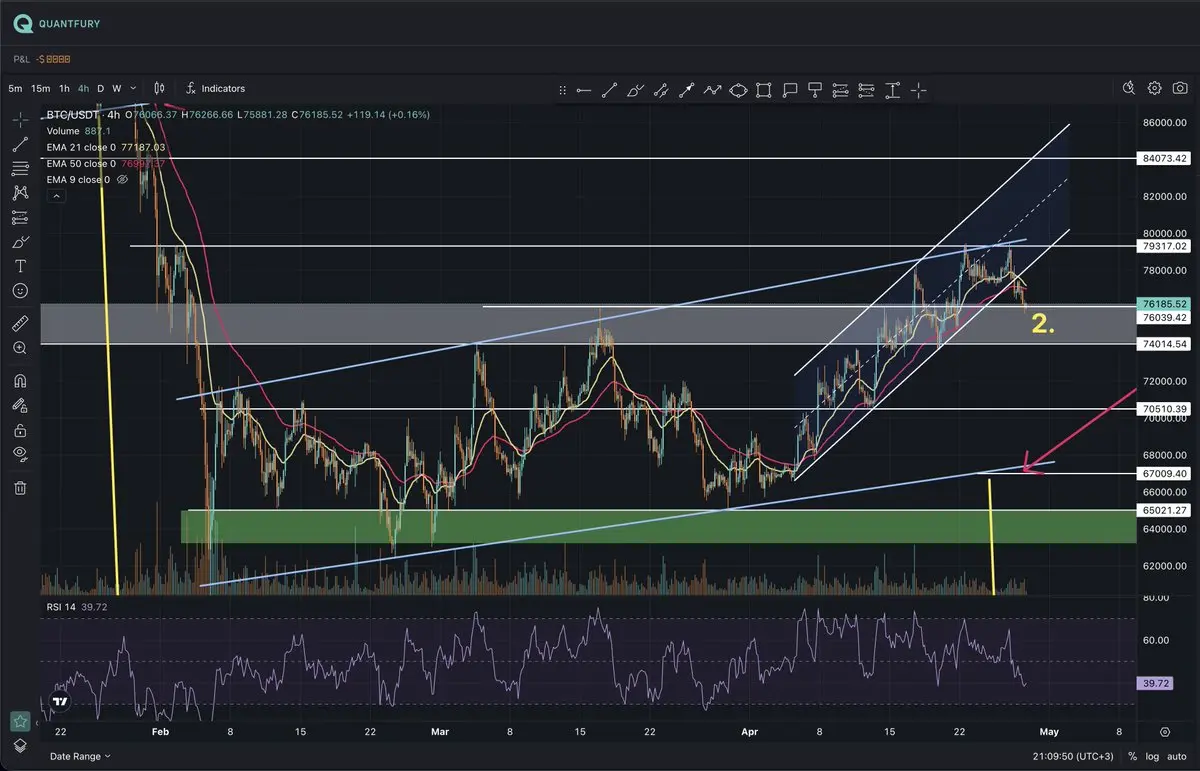Select the EMA 21 close legend entry
Image resolution: width=1200 pixels, height=771 pixels.
click(81, 147)
